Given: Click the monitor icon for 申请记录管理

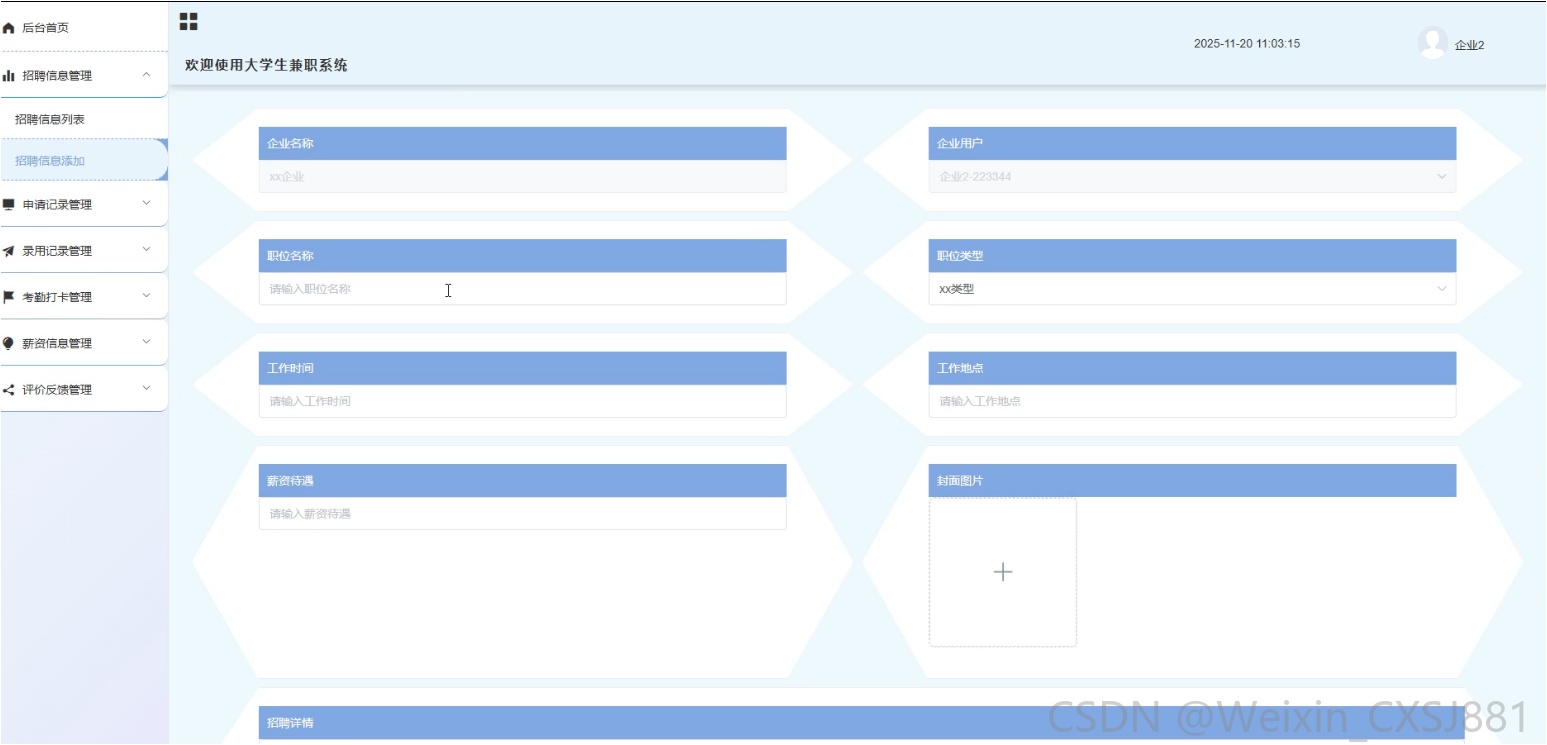Looking at the screenshot, I should point(9,205).
